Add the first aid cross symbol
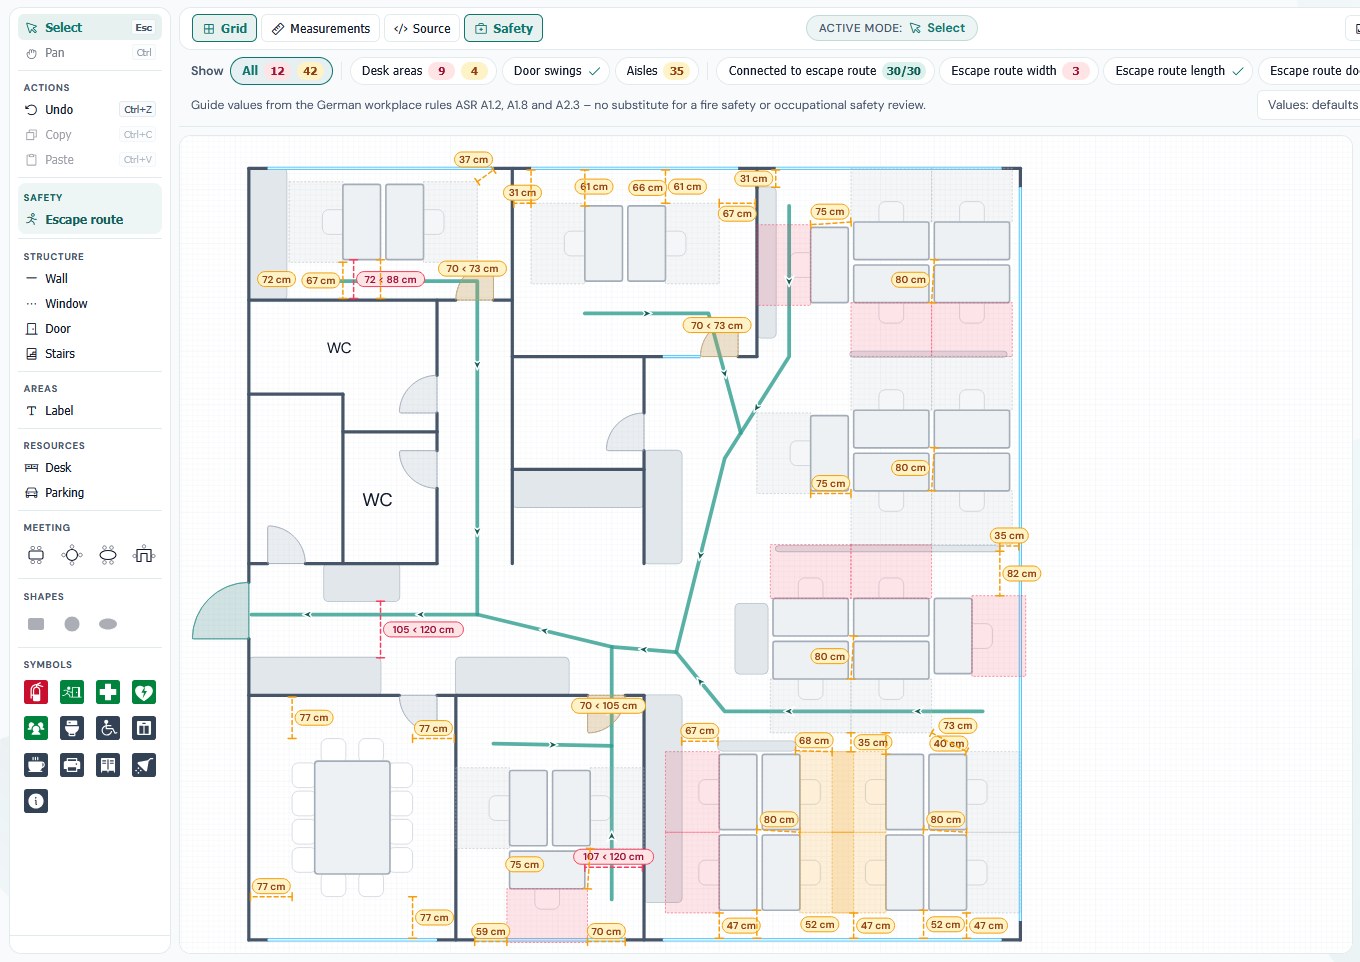 [x=108, y=692]
